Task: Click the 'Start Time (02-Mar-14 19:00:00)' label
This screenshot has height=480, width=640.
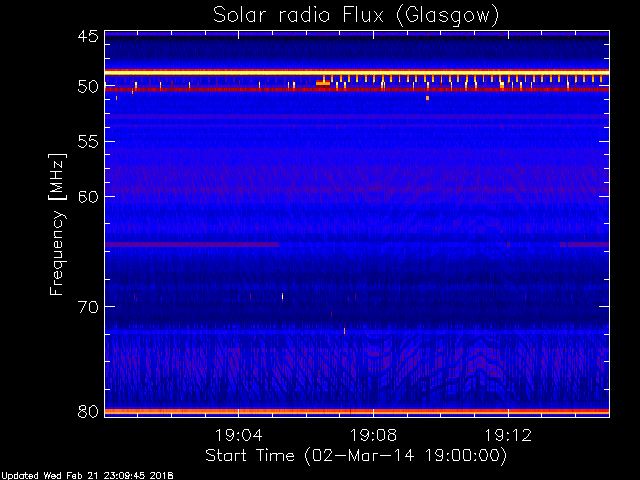Action: 356,456
